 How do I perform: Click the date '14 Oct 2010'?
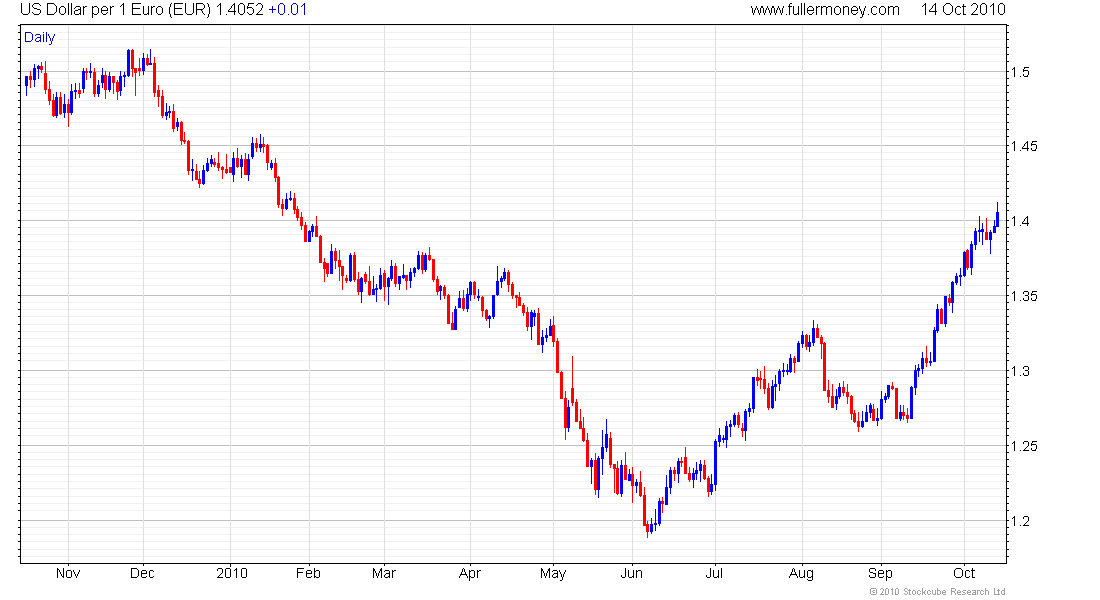click(963, 10)
